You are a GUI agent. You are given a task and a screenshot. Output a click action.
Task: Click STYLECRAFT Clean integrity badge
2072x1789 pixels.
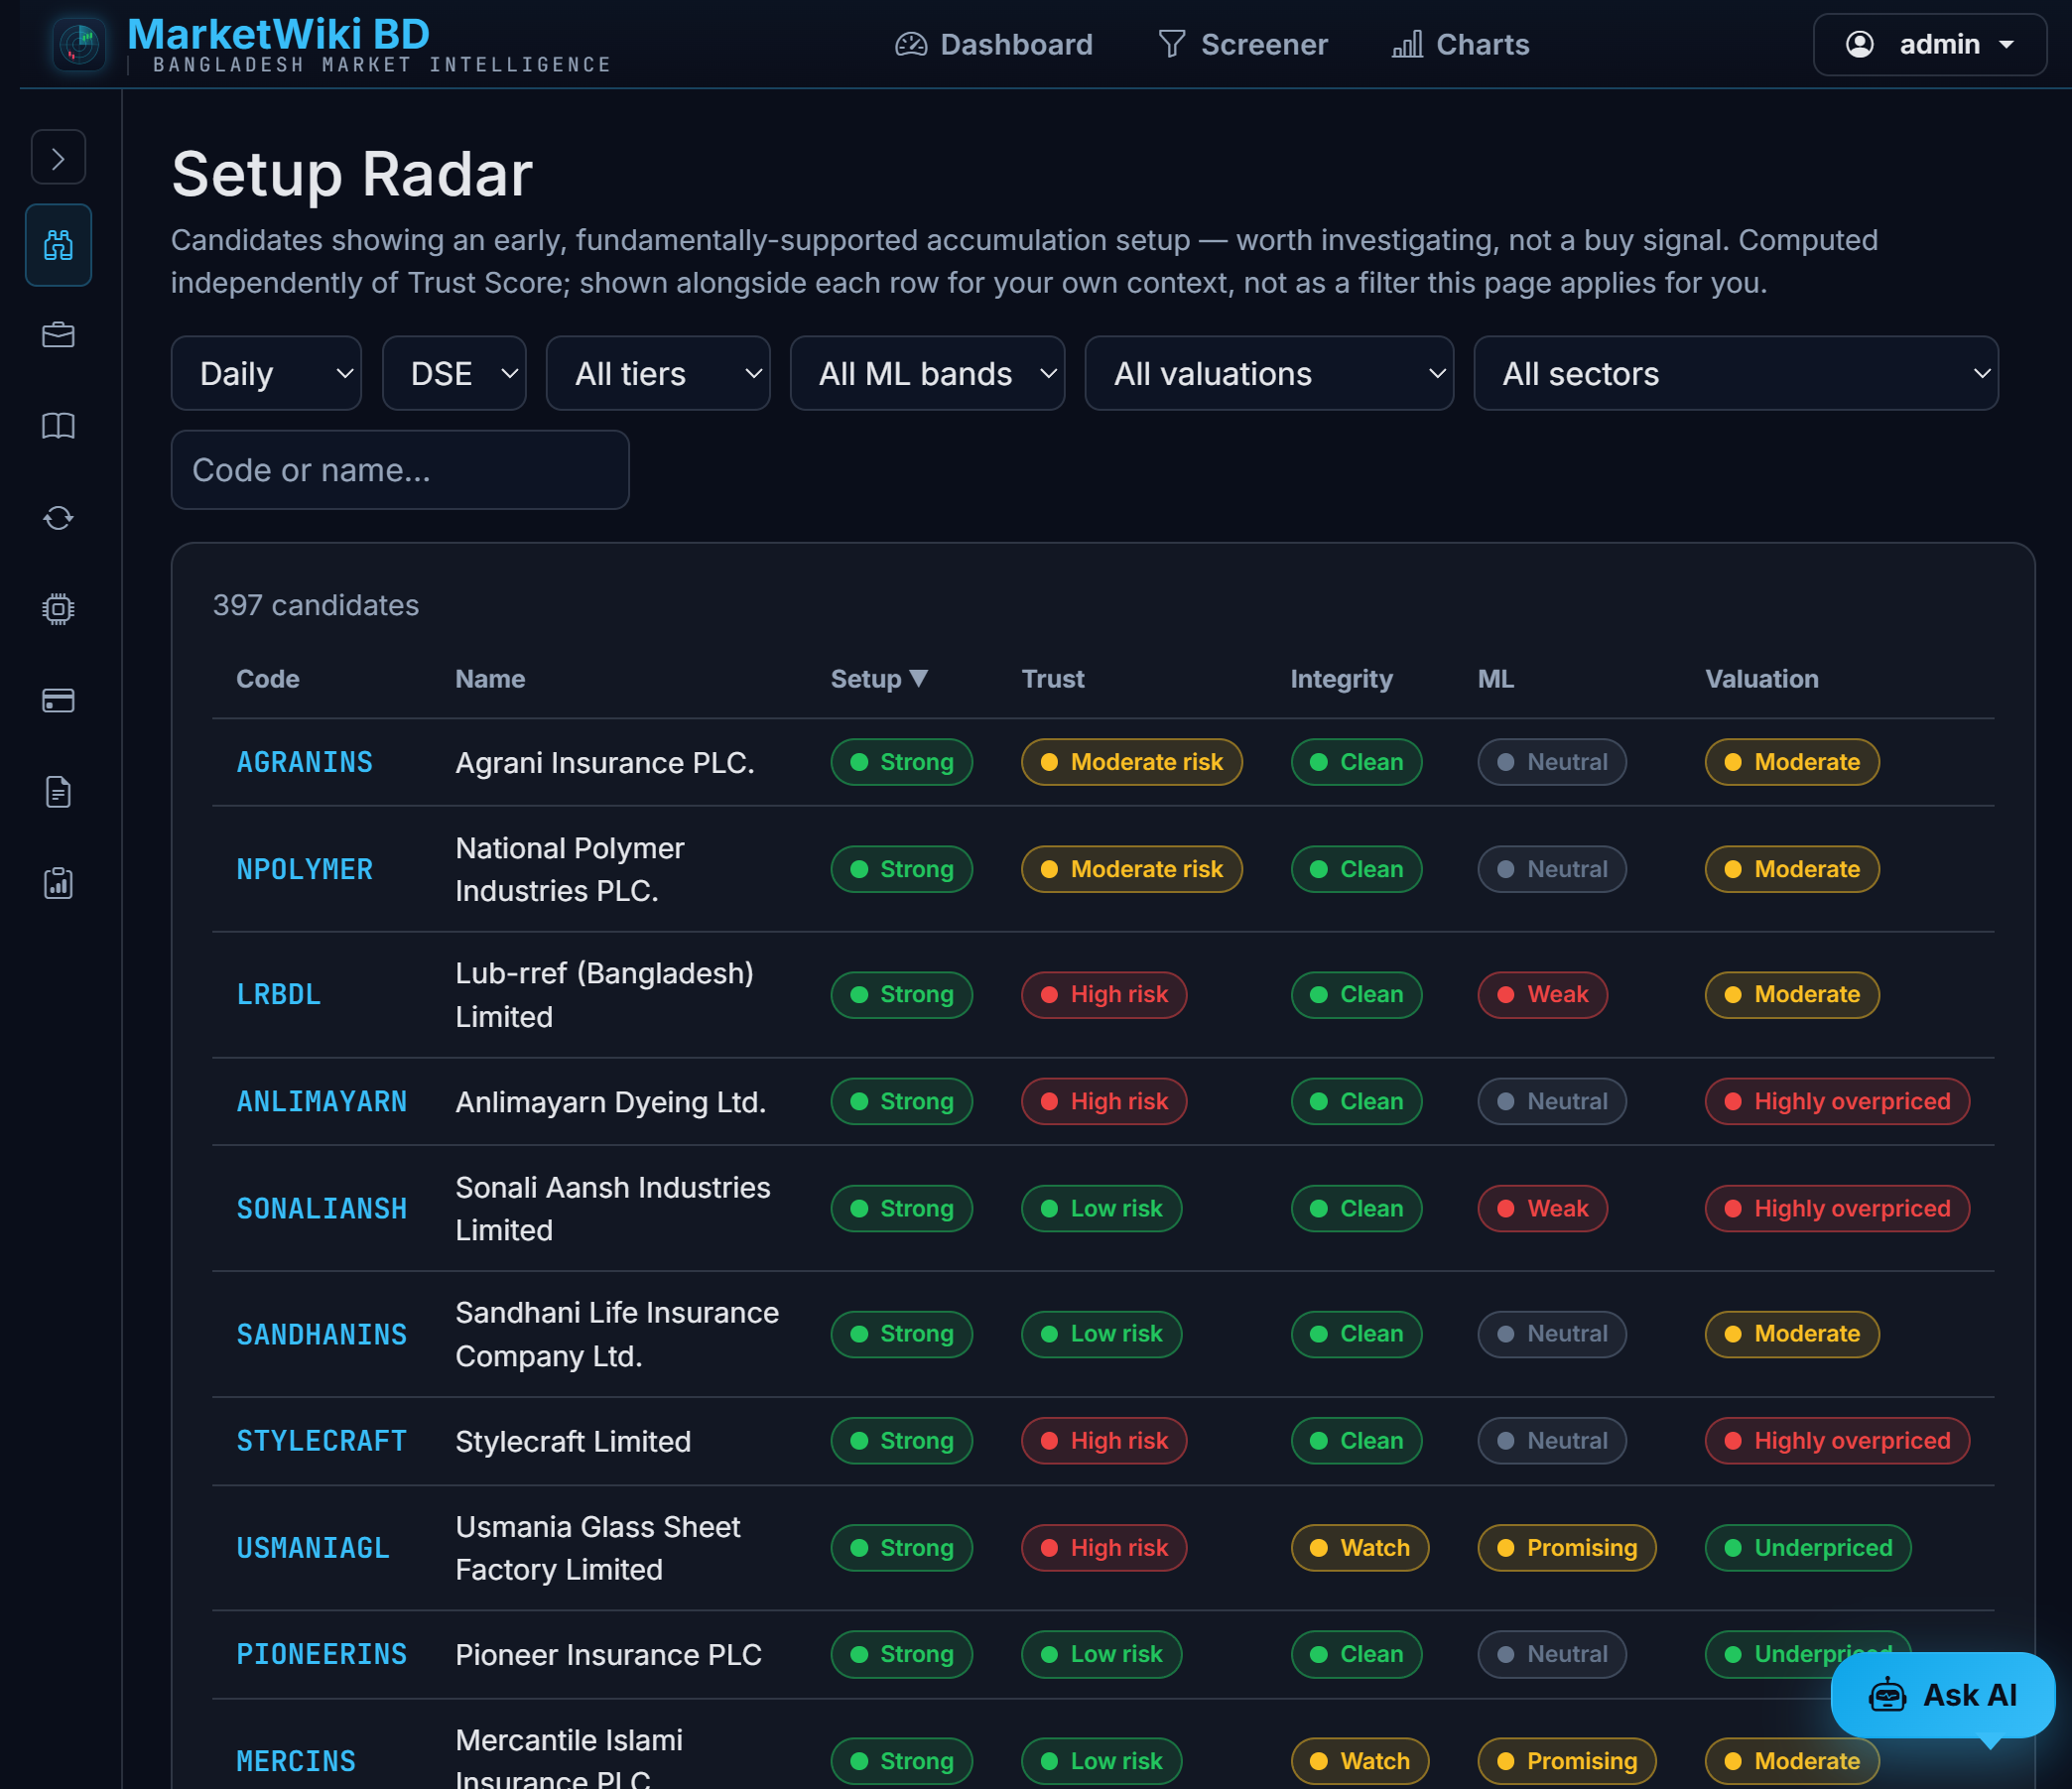[1355, 1441]
